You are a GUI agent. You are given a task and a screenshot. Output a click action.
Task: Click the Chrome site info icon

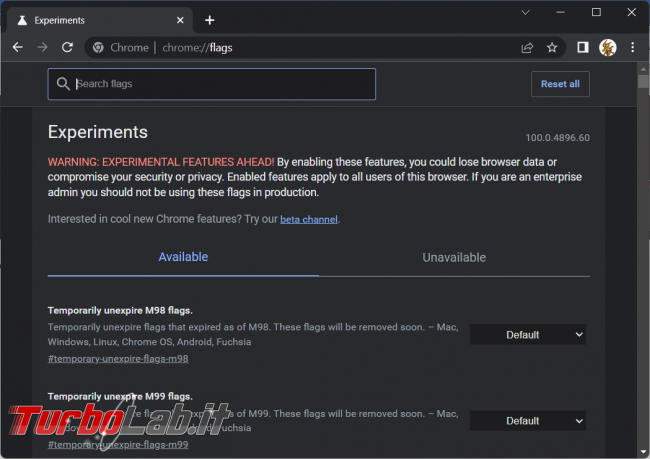pyautogui.click(x=98, y=48)
